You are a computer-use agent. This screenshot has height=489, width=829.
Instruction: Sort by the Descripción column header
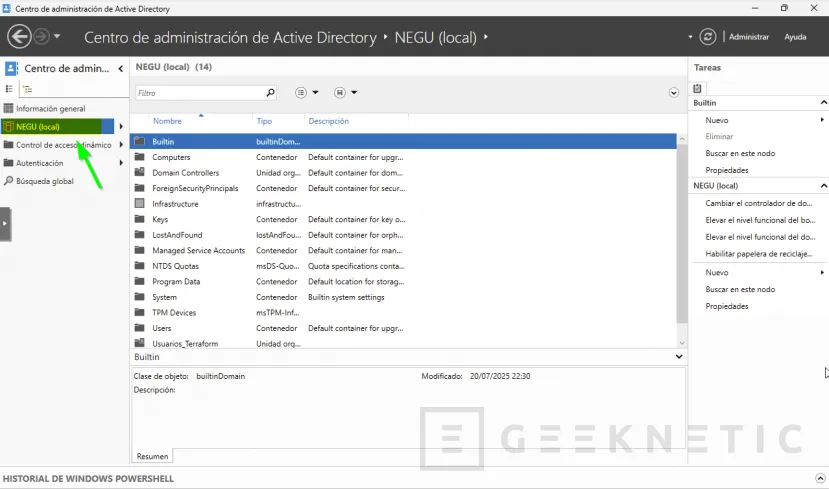328,121
